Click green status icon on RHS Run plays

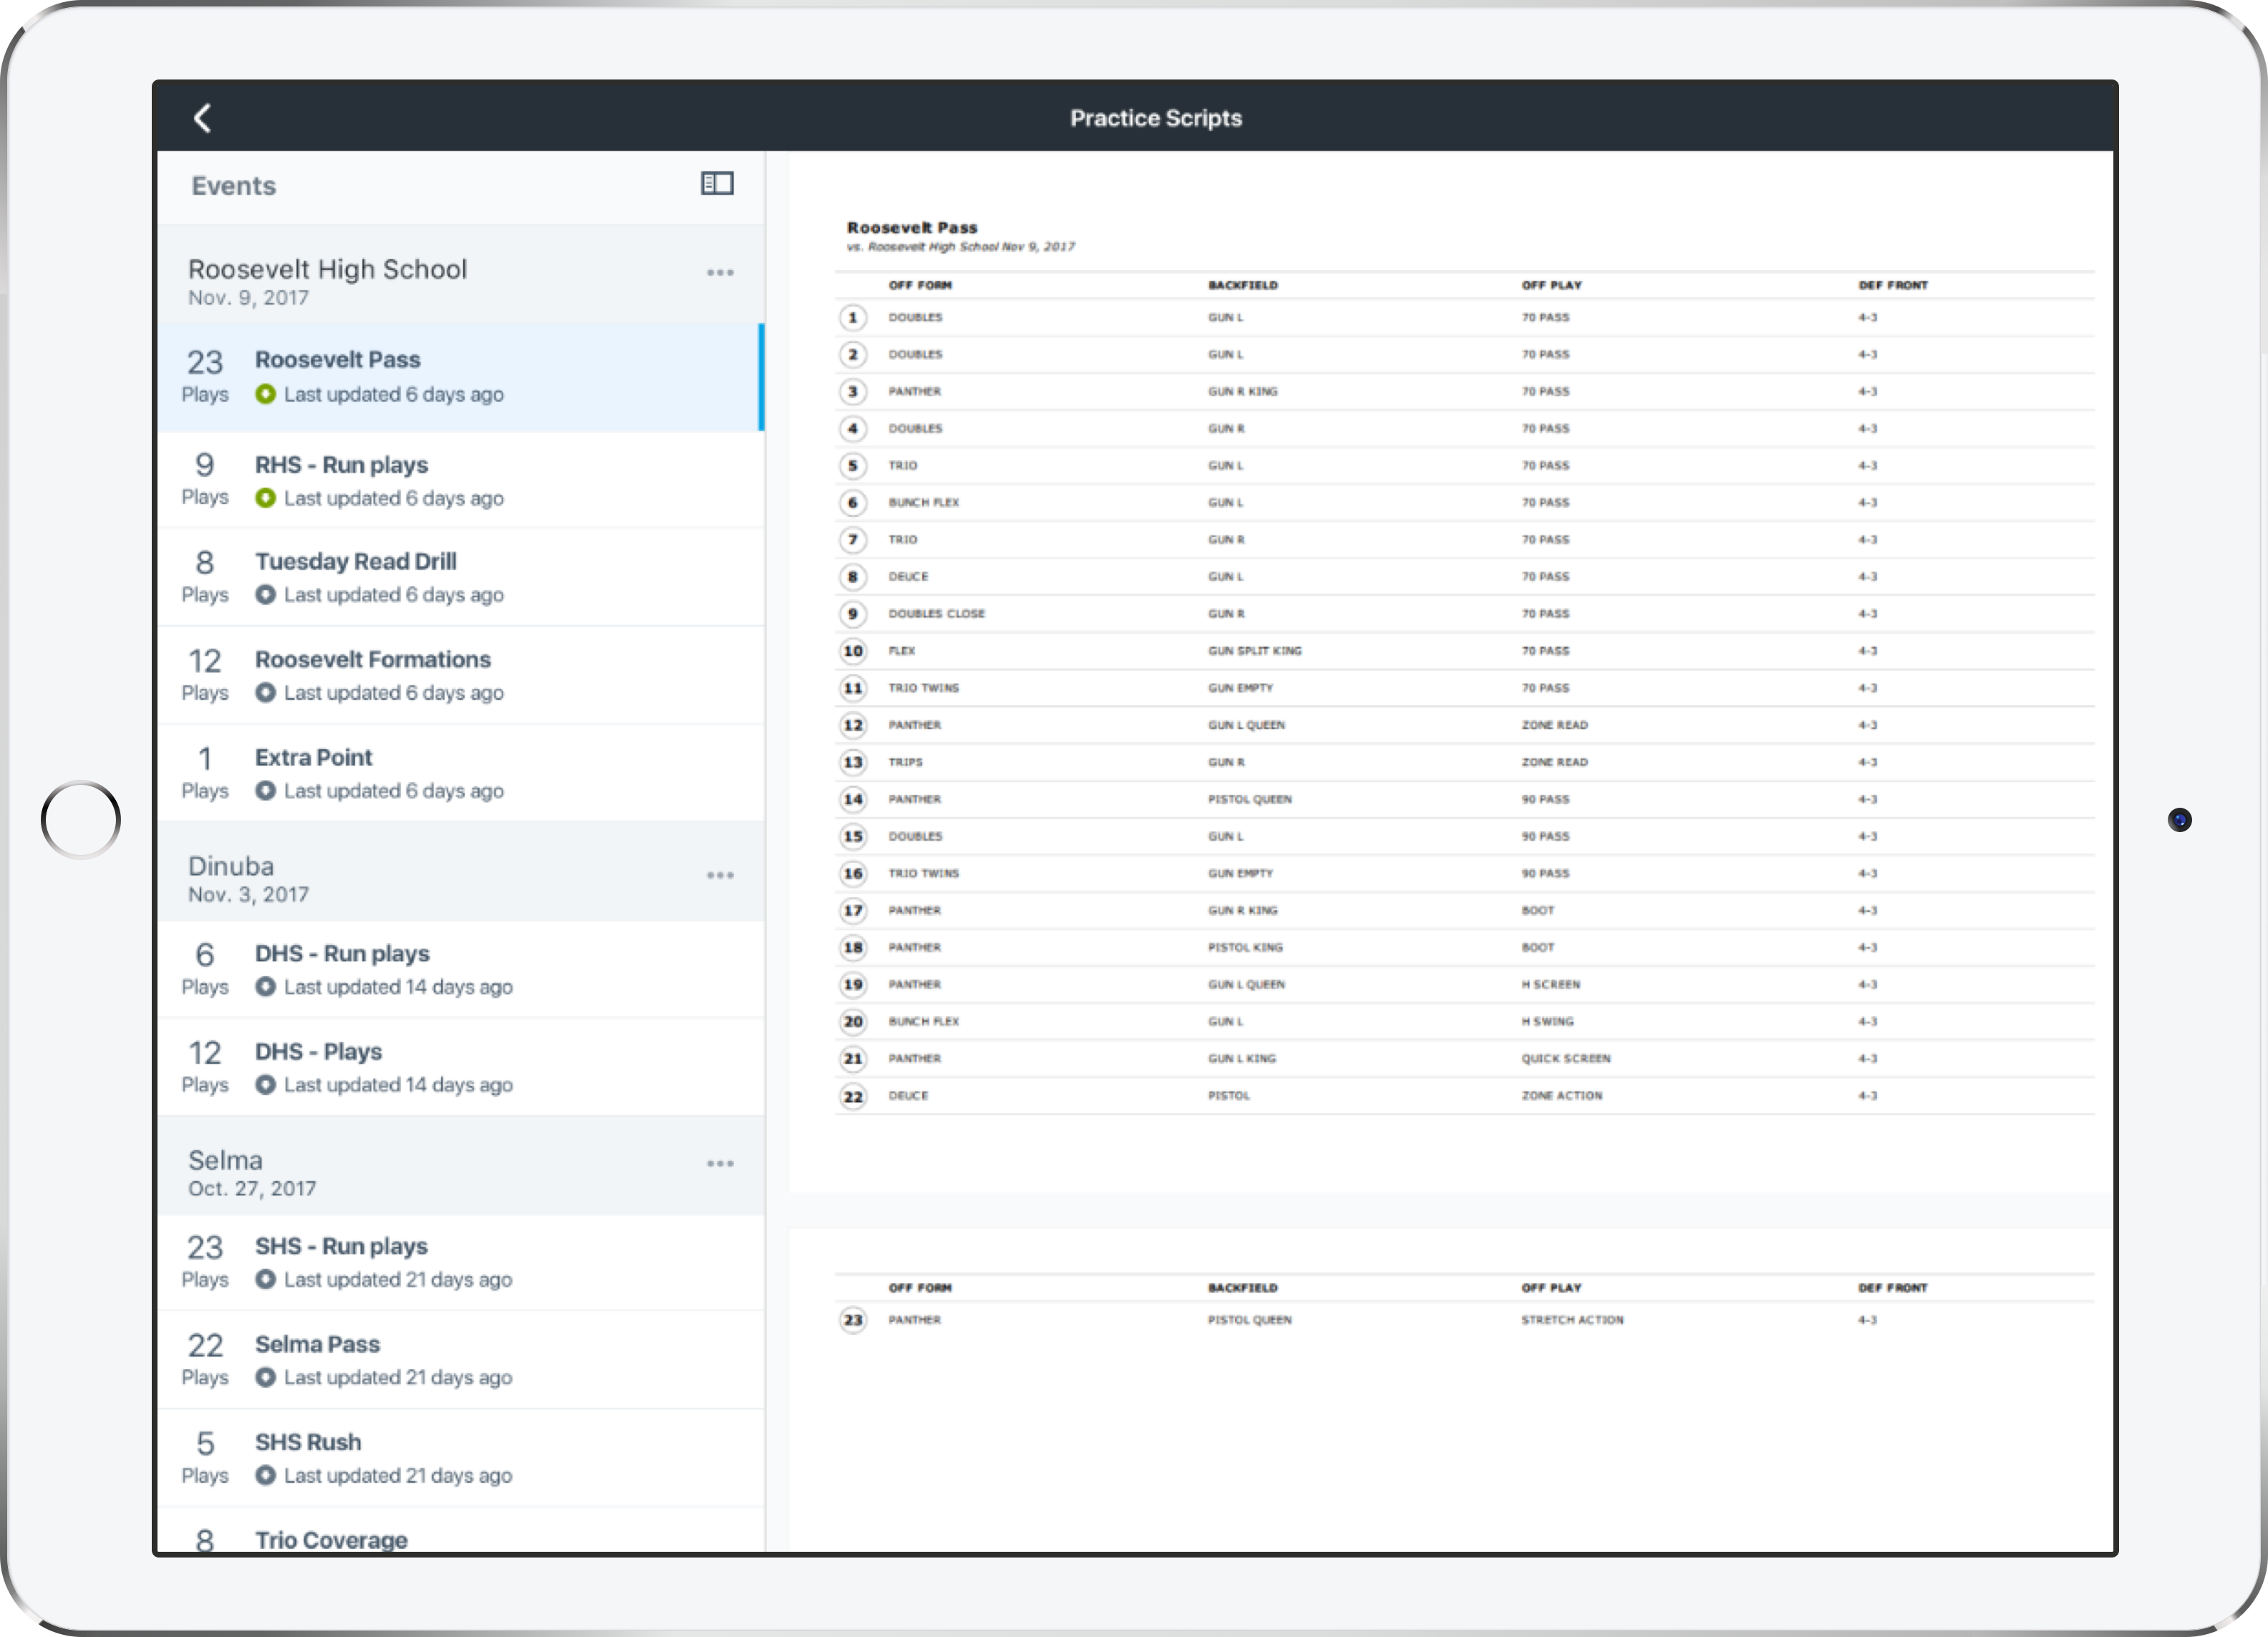click(265, 499)
